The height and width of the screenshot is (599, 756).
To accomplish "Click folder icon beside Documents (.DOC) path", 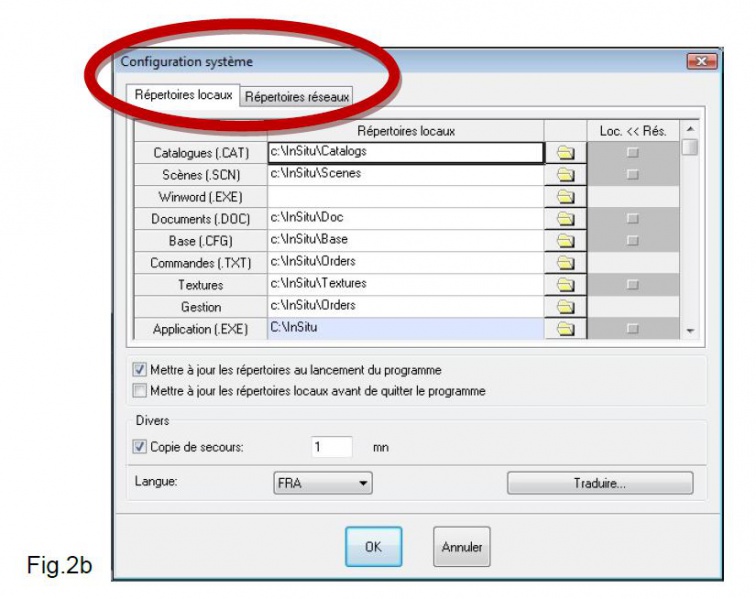I will [x=566, y=219].
